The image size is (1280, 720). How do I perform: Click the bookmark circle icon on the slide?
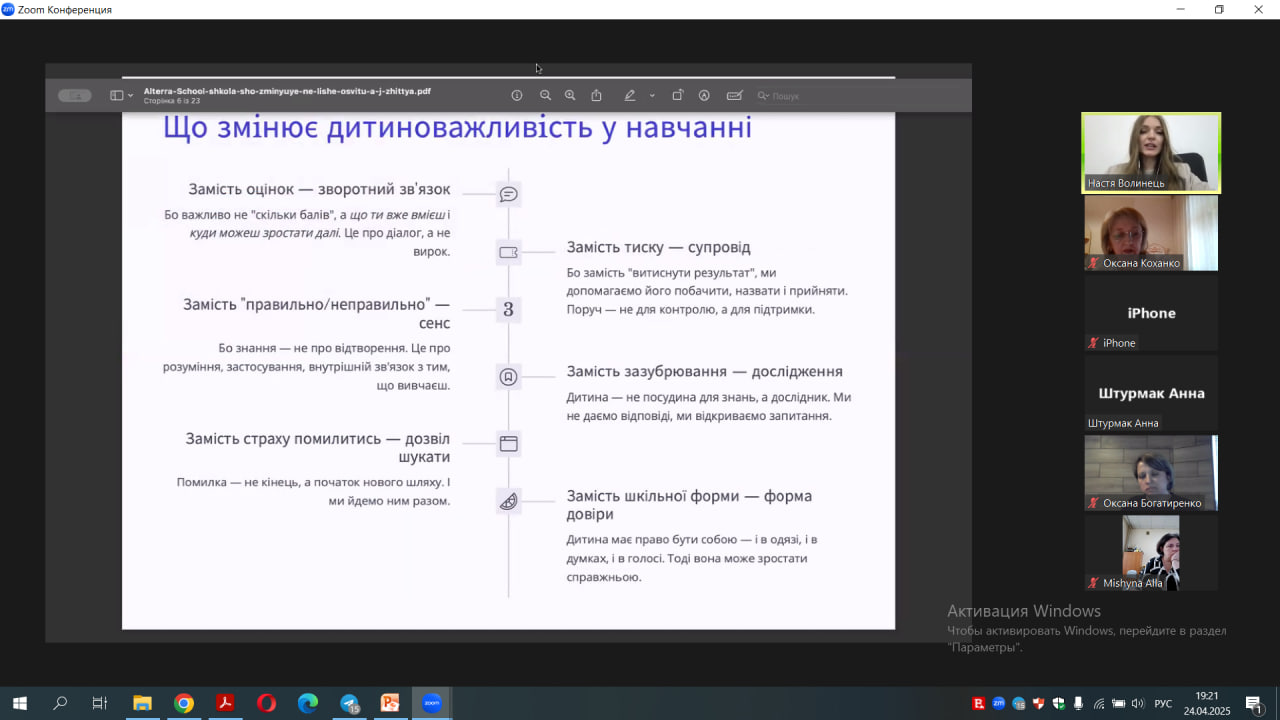point(509,377)
